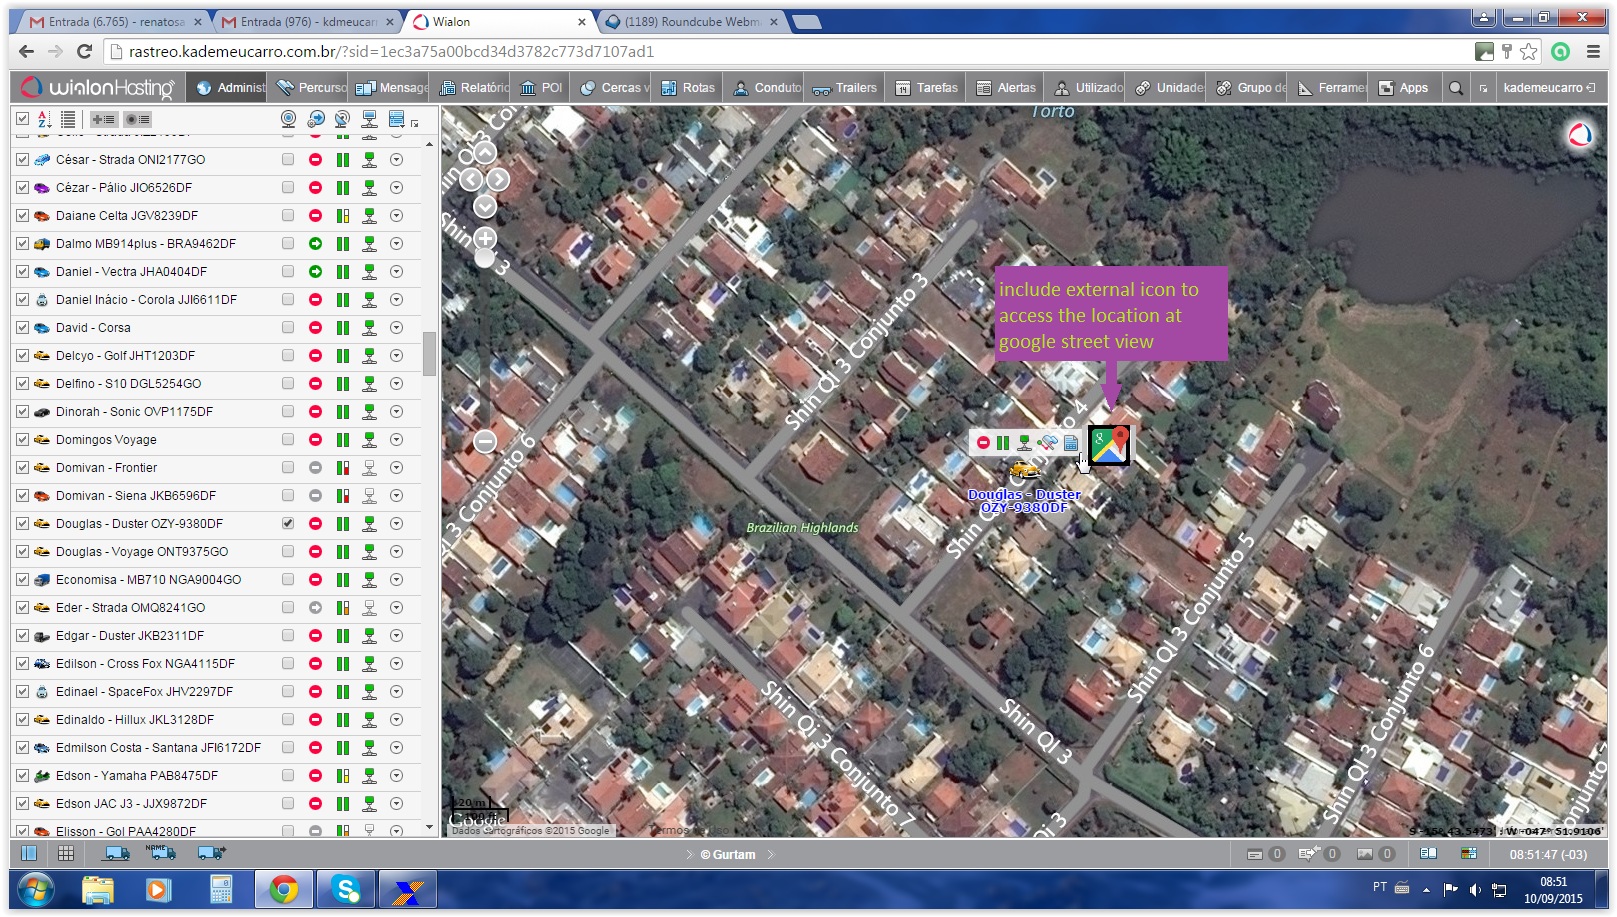Open the options dropdown for César Strada
Viewport: 1617px width, 917px height.
pyautogui.click(x=396, y=160)
